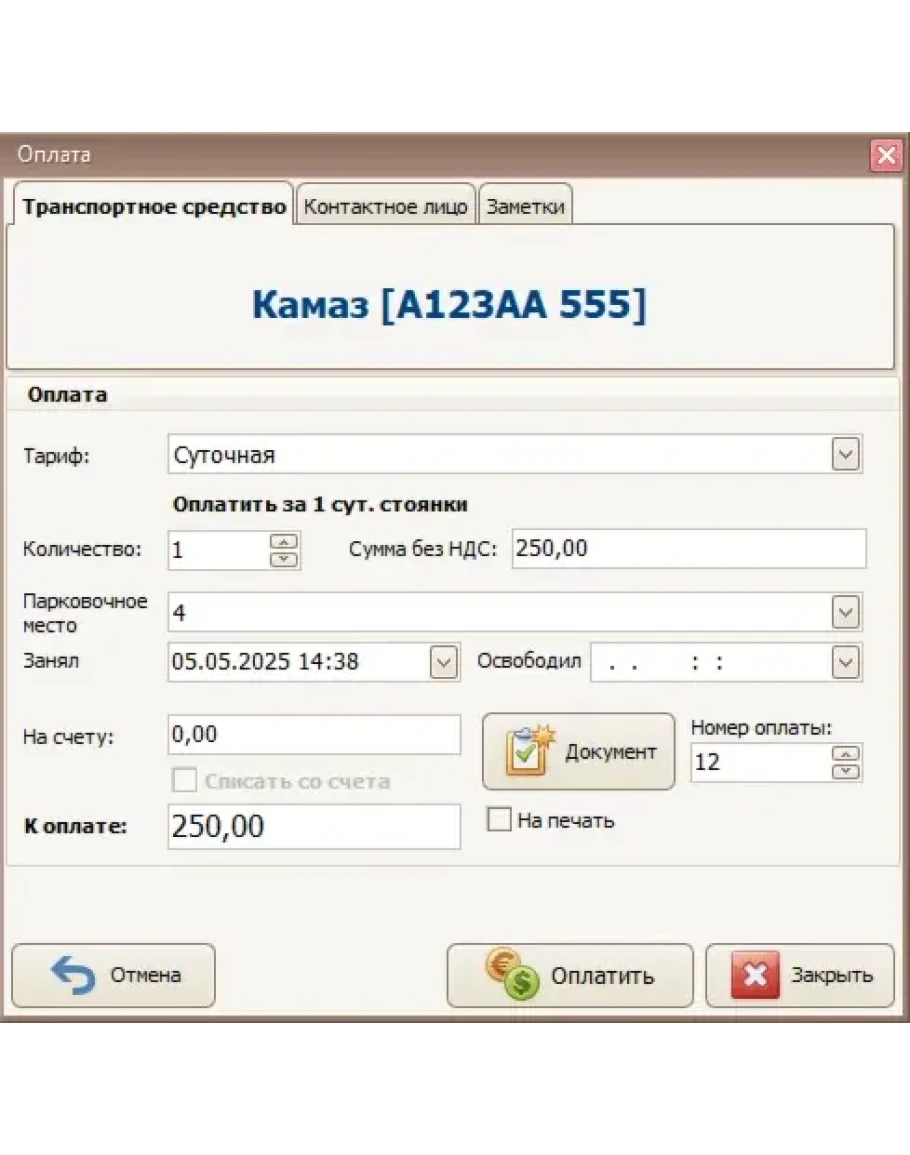Viewport: 910px width, 1155px height.
Task: Open the Освободил date picker dropdown
Action: point(846,662)
